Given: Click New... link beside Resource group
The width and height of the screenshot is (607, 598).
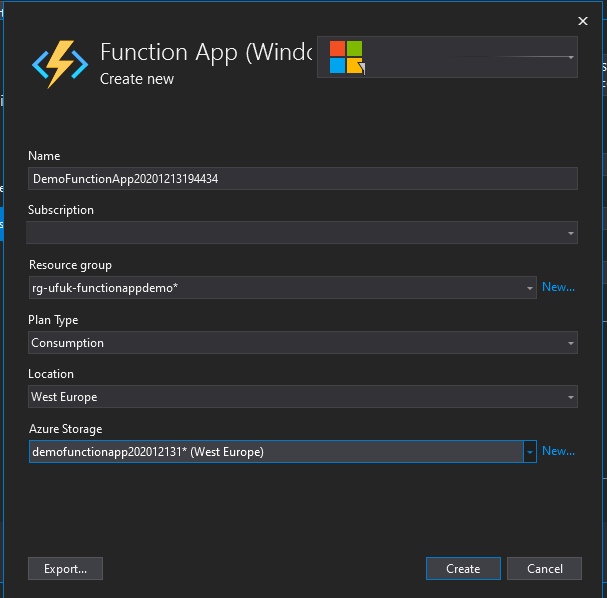Looking at the screenshot, I should point(558,287).
